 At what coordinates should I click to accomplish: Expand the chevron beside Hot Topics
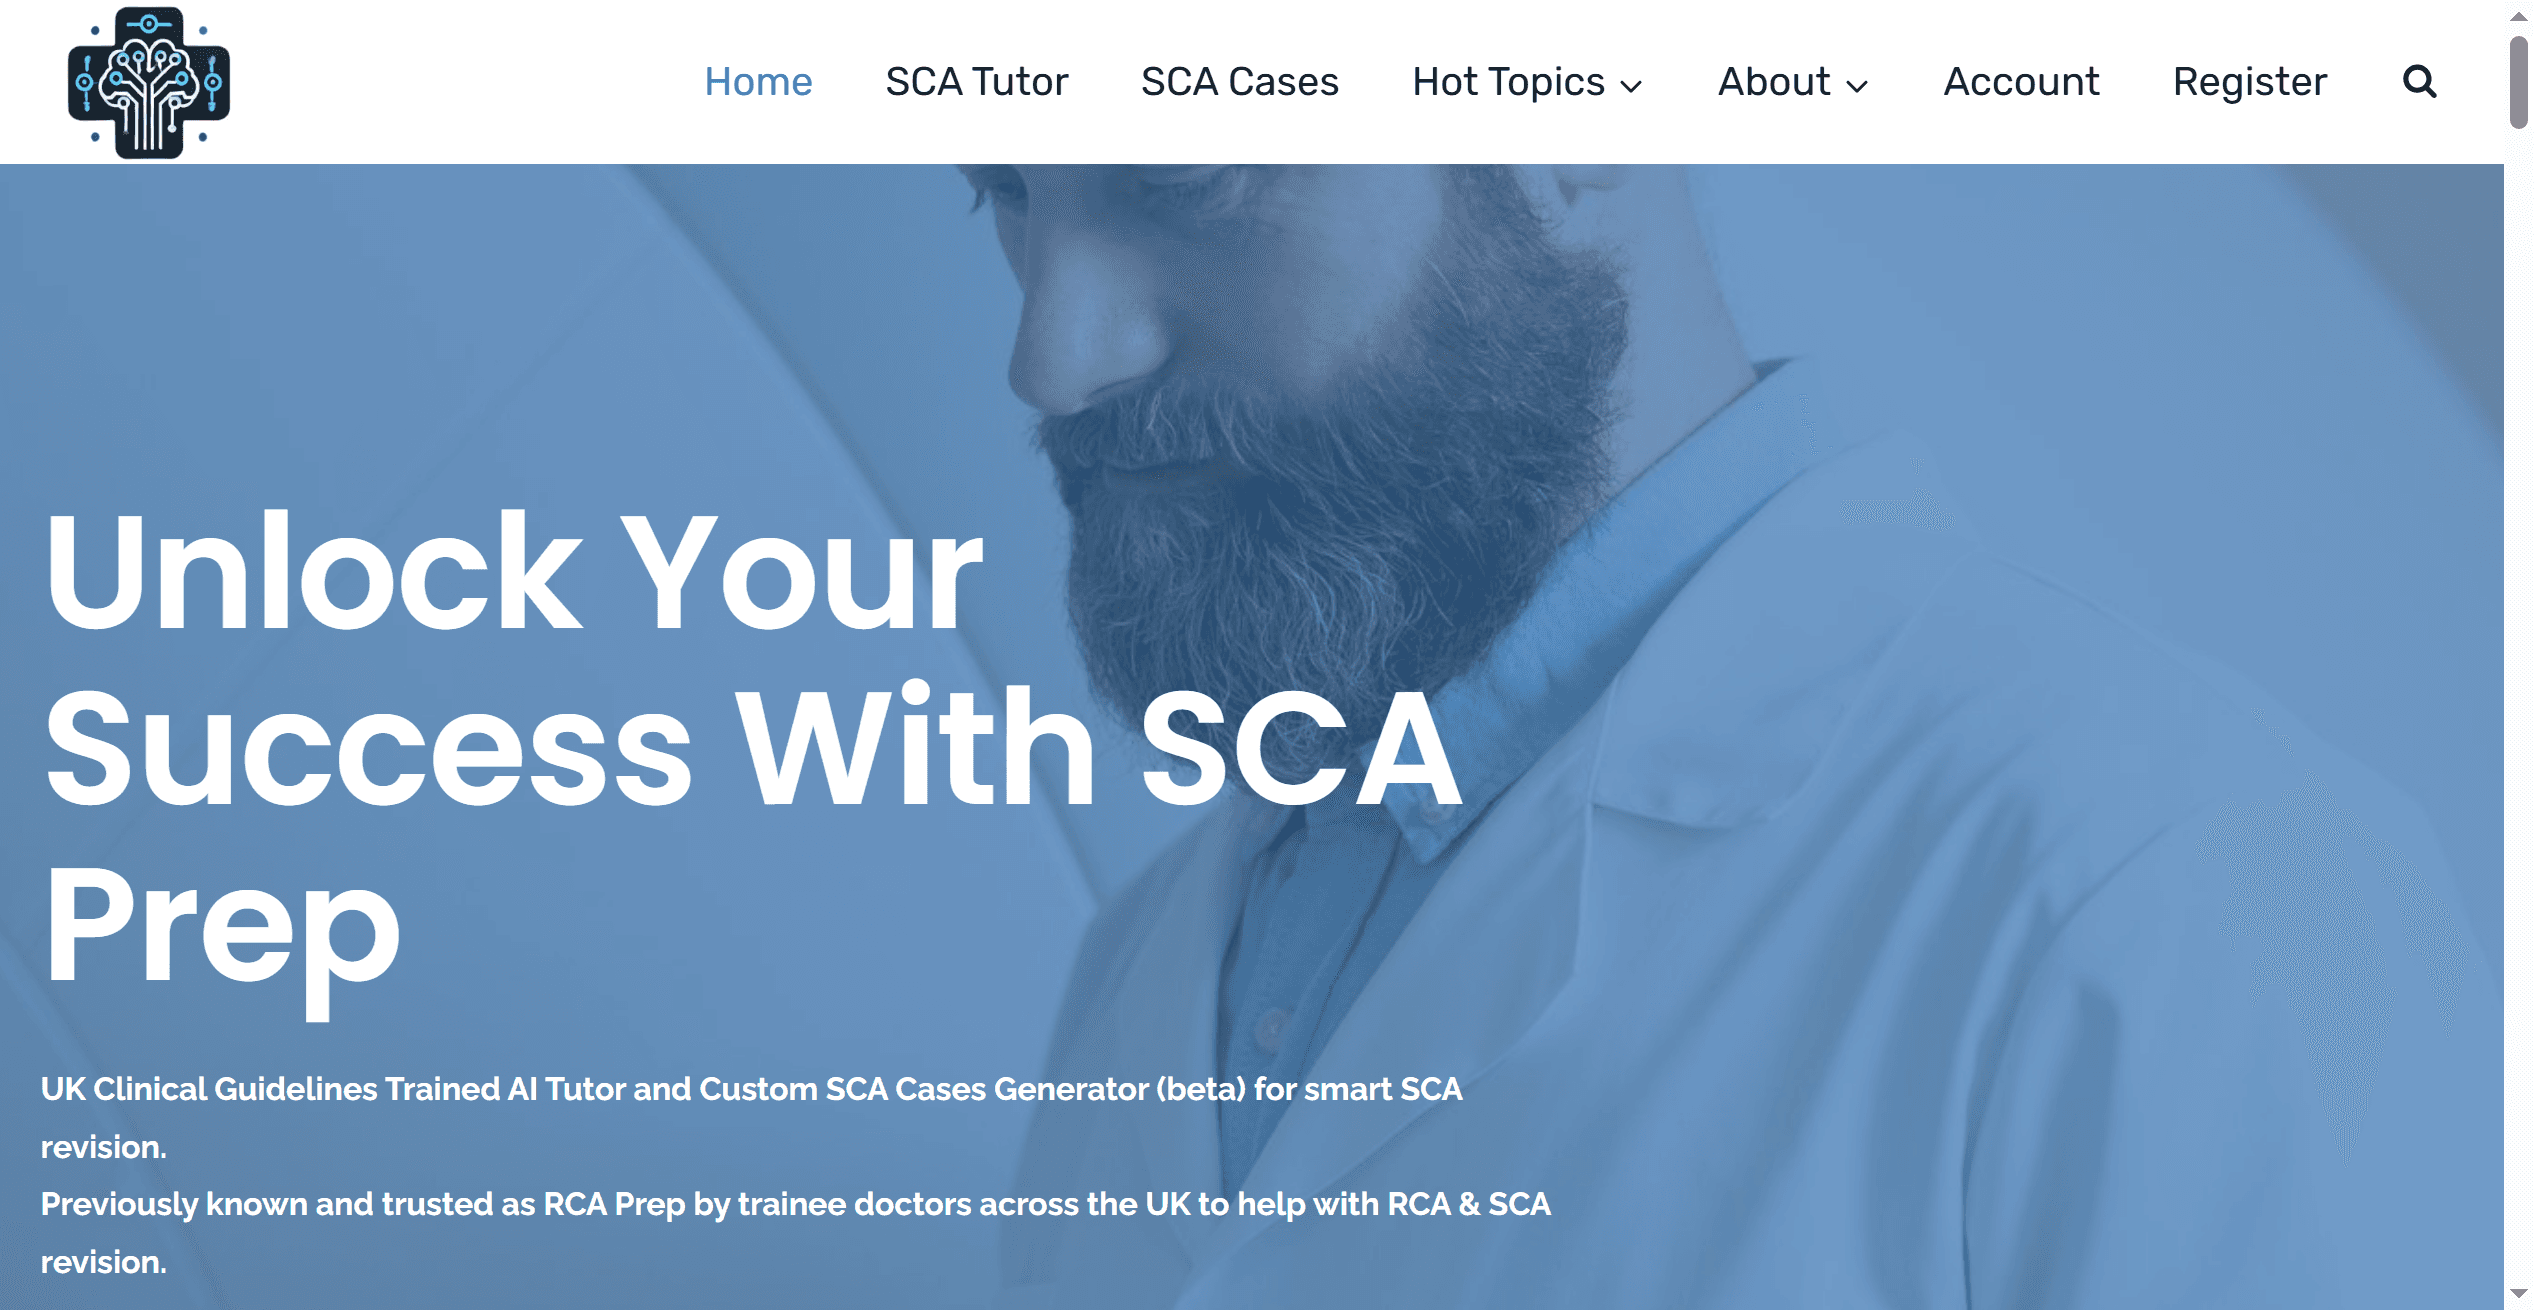point(1632,87)
